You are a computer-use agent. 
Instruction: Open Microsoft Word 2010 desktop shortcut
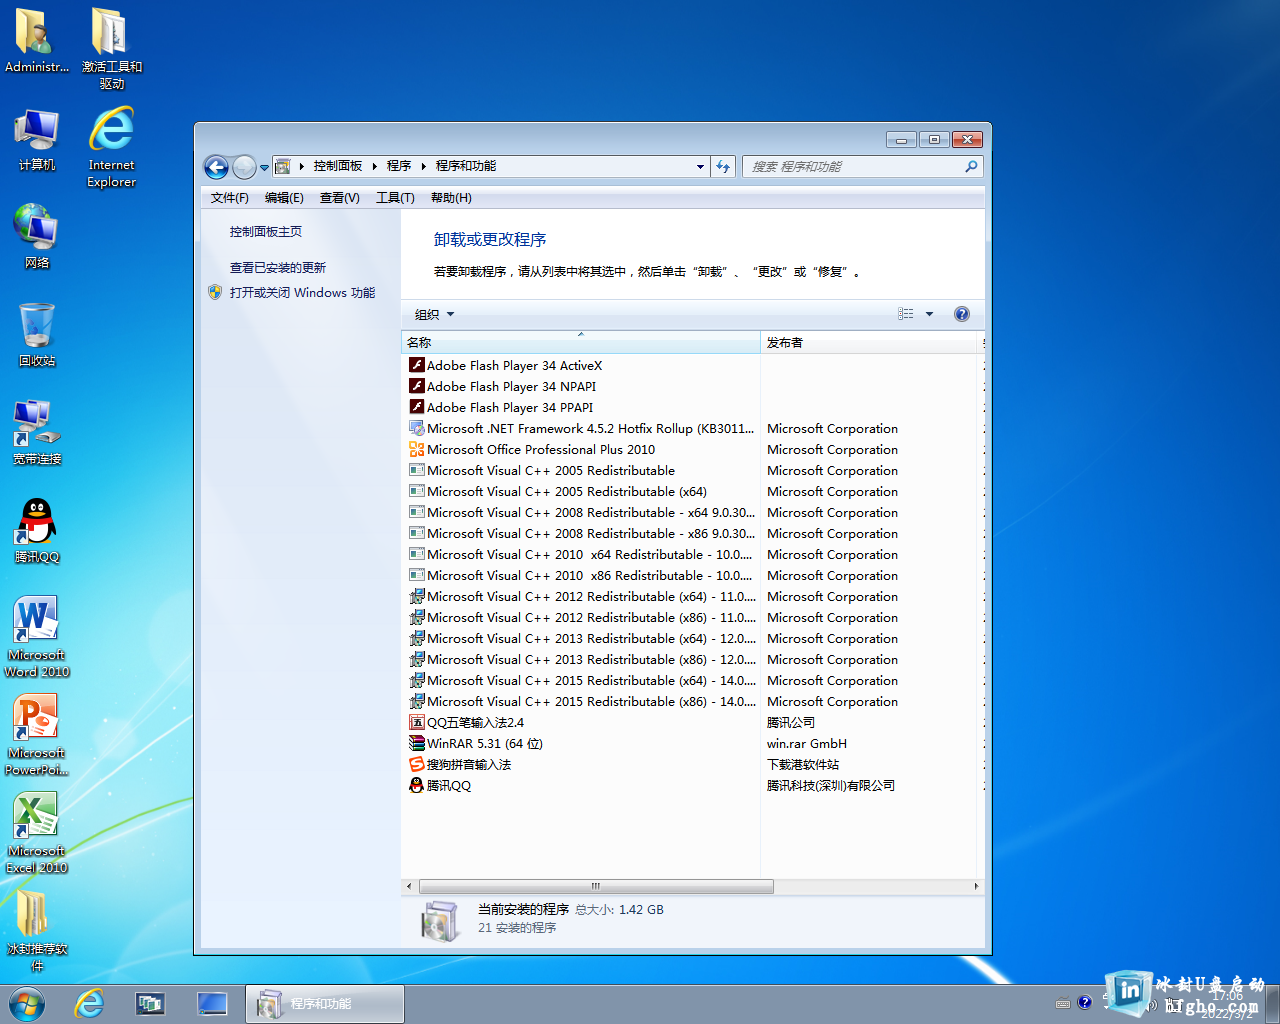click(37, 637)
